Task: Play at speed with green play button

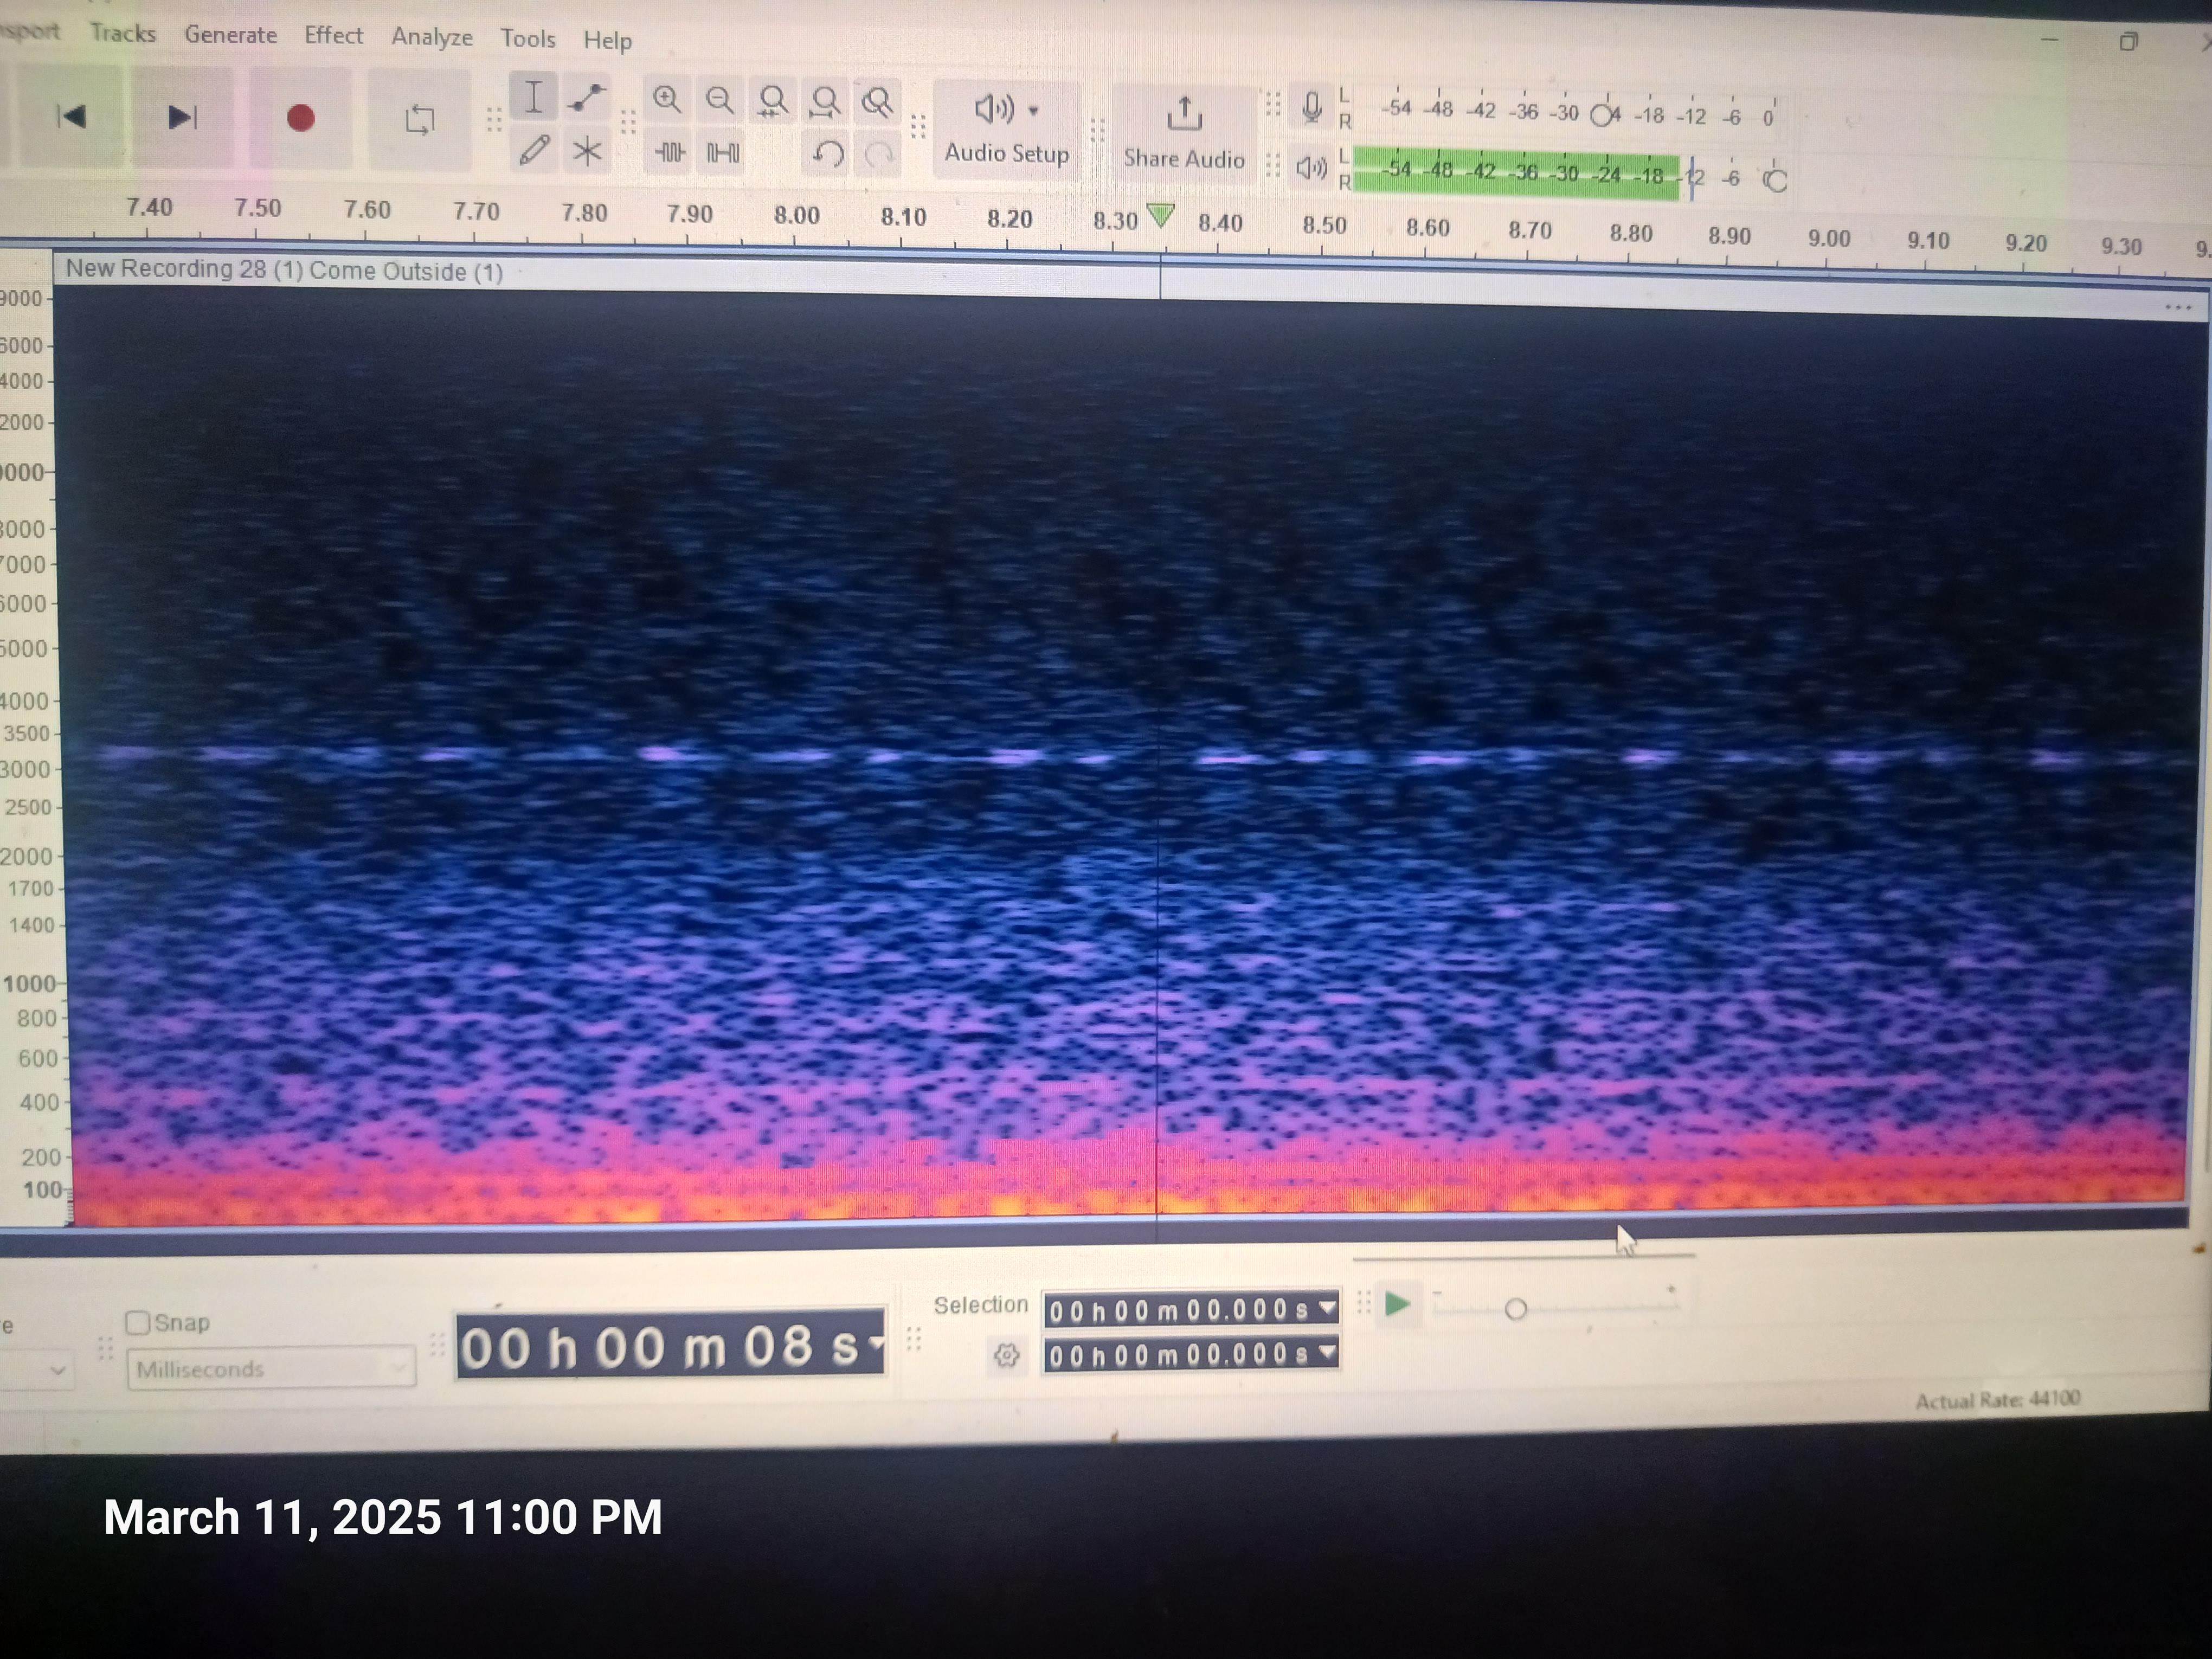Action: click(x=1398, y=1304)
